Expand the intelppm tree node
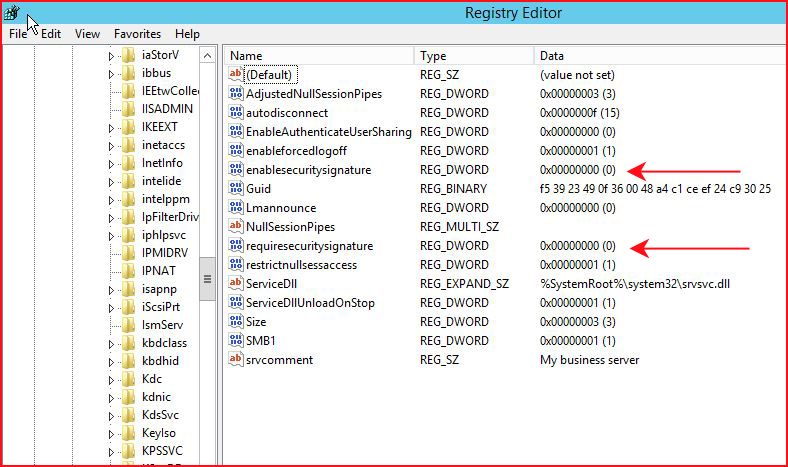 pos(111,200)
